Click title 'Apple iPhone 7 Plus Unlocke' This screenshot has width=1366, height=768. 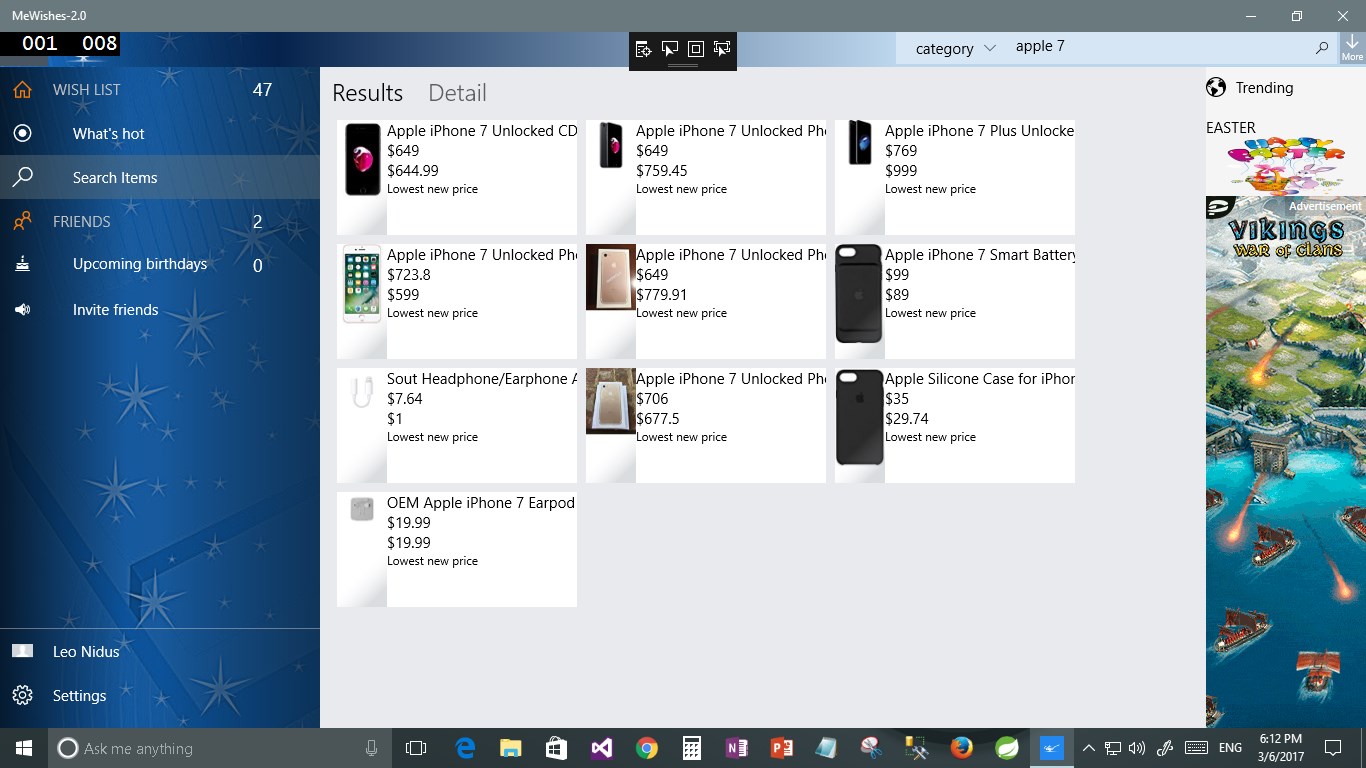pos(980,130)
